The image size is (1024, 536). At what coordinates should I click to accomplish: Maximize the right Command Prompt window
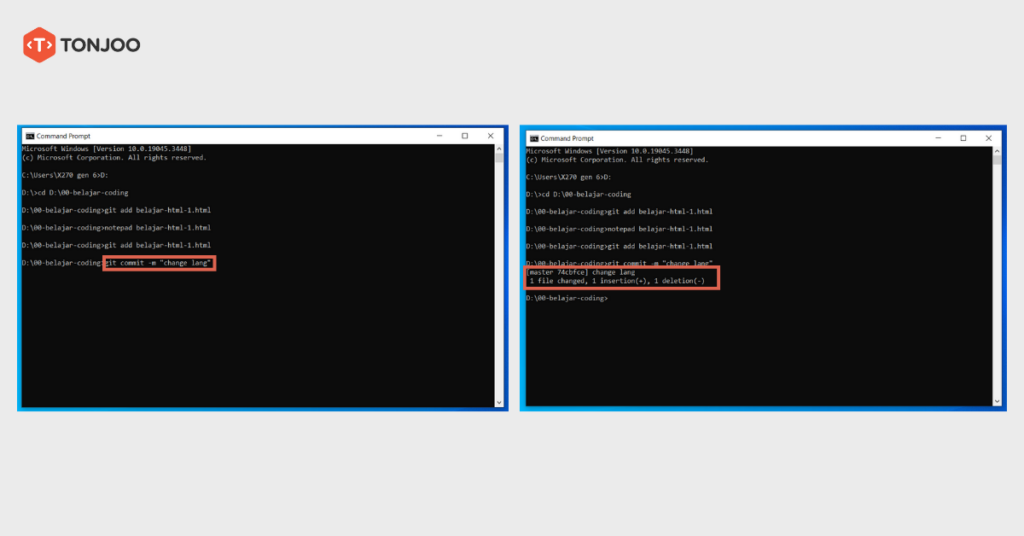[x=963, y=138]
